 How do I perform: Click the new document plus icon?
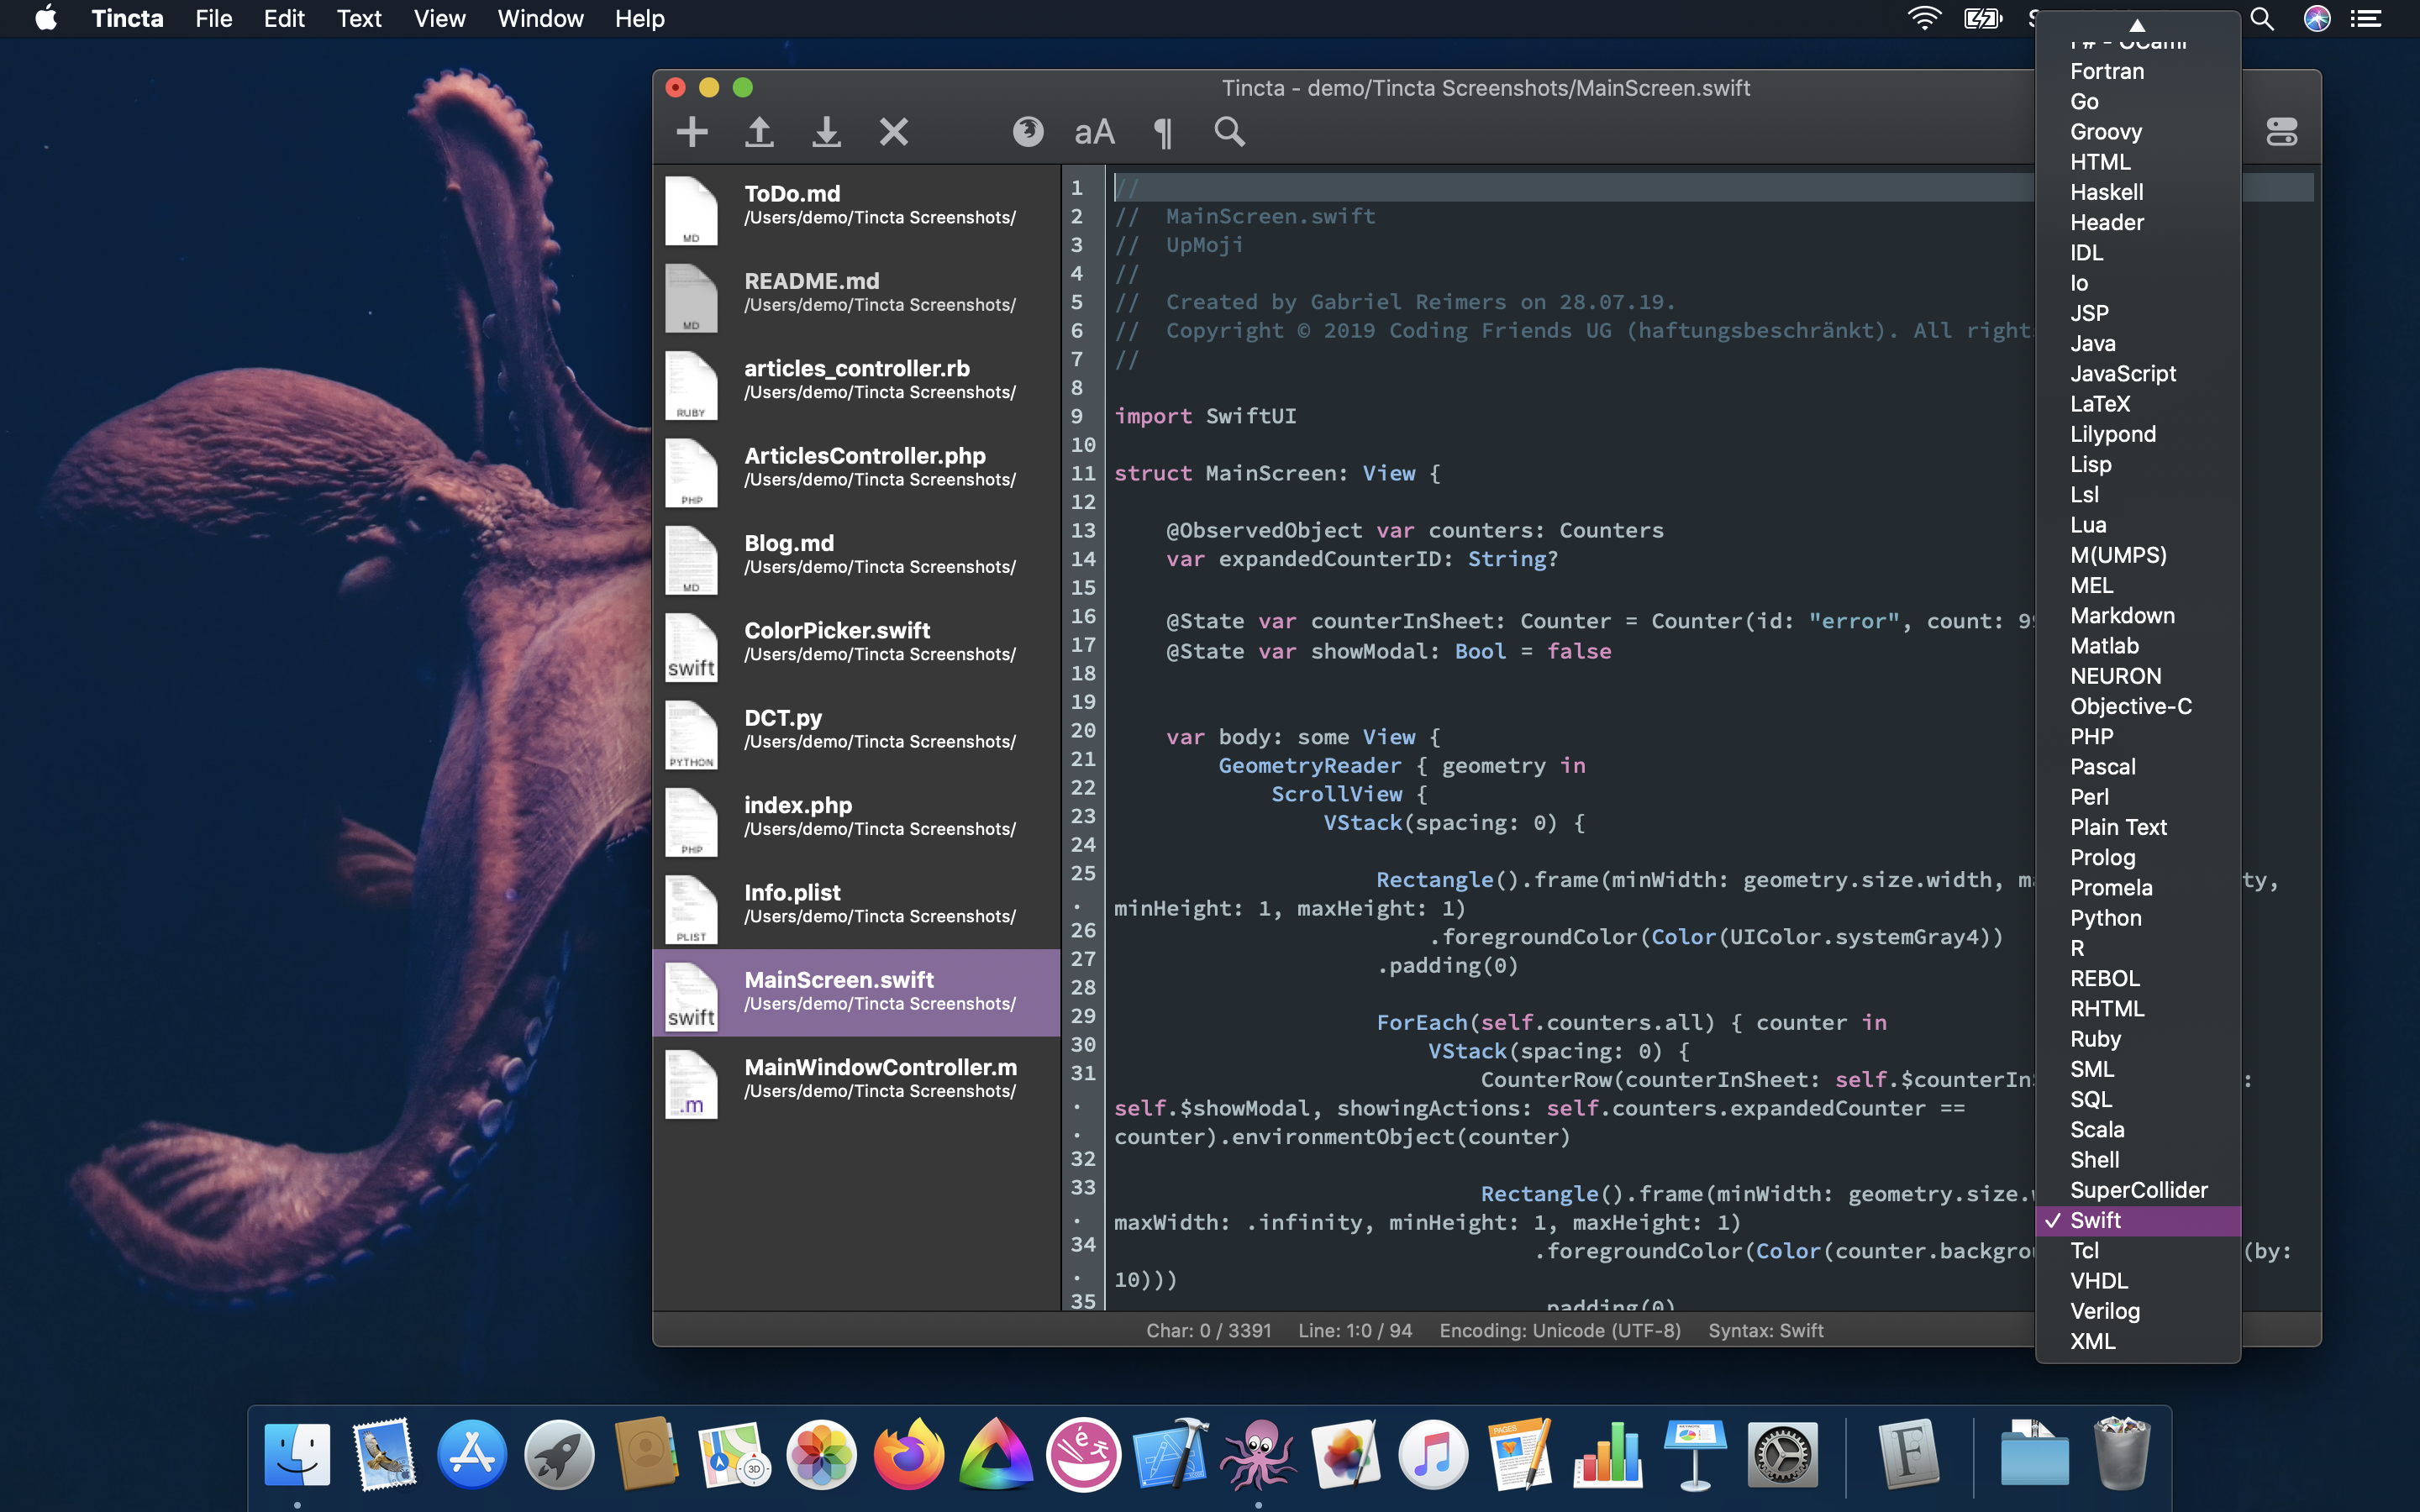pos(691,132)
